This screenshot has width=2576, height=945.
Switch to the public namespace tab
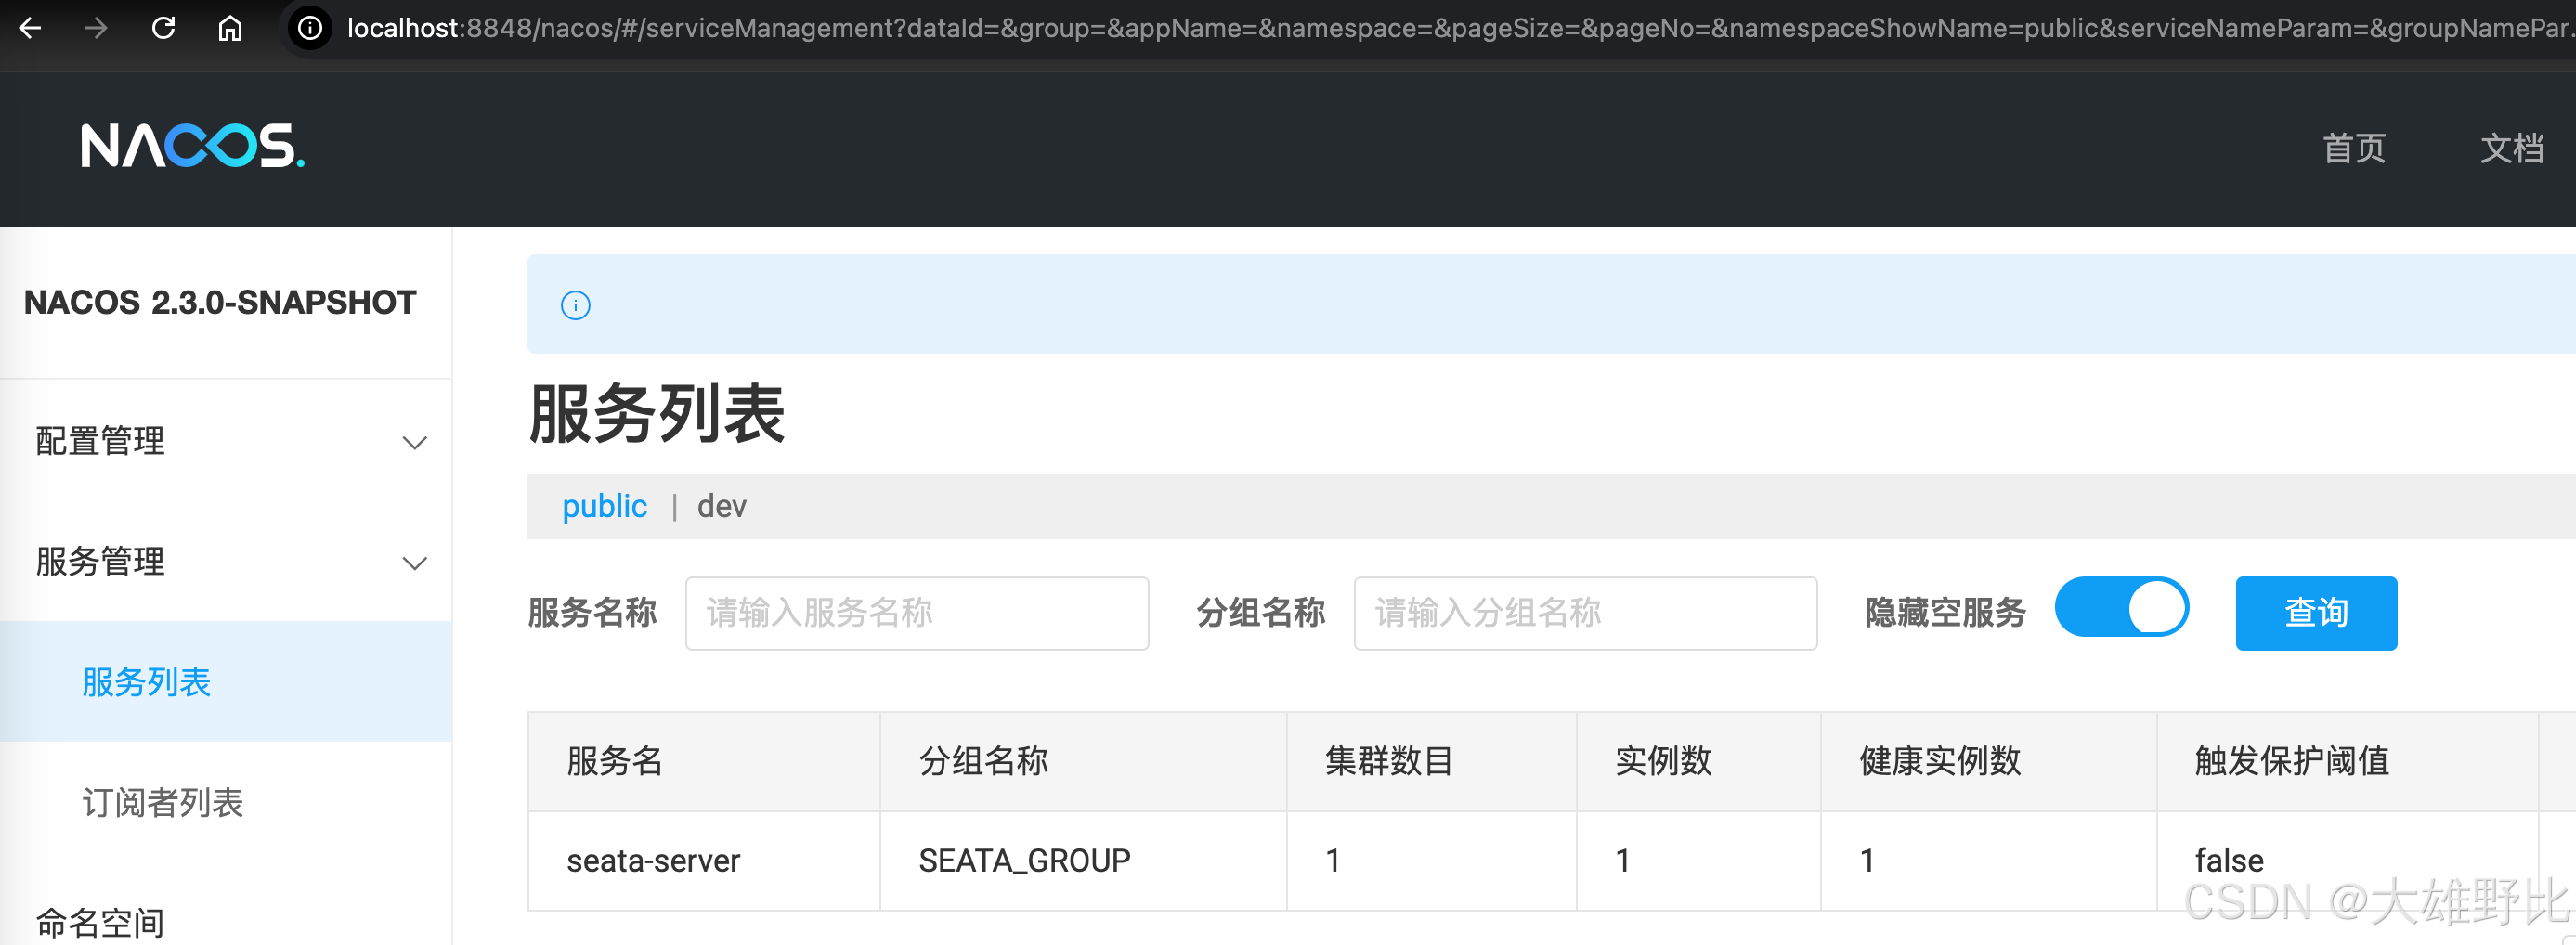coord(604,506)
